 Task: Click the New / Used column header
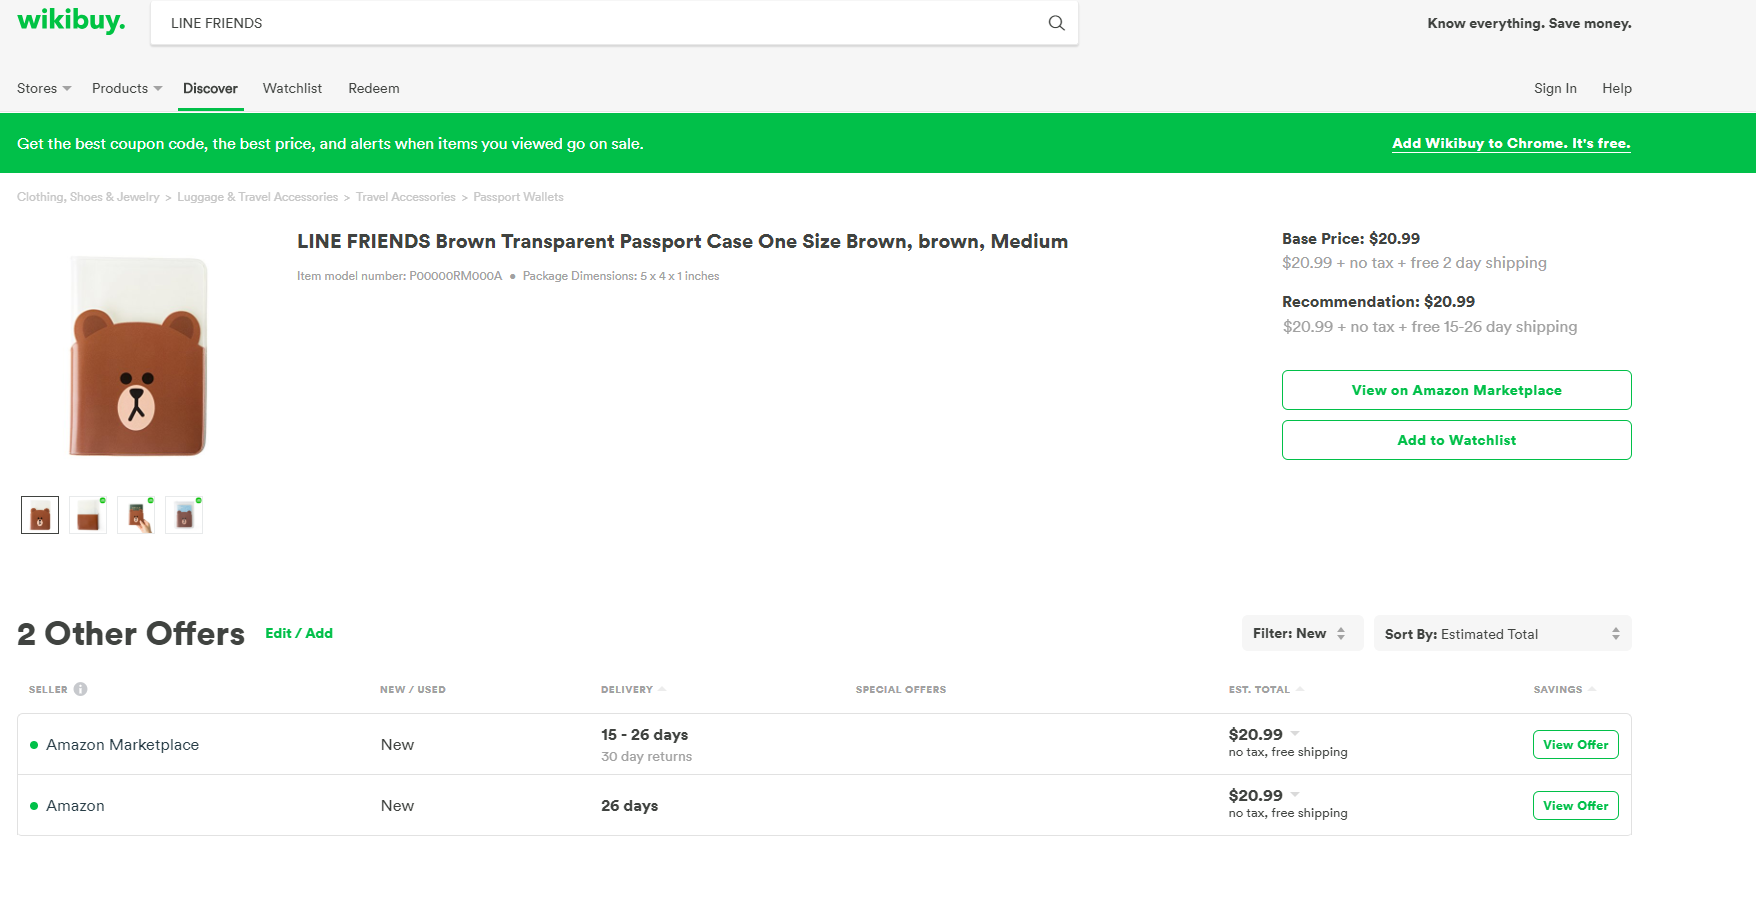click(412, 689)
